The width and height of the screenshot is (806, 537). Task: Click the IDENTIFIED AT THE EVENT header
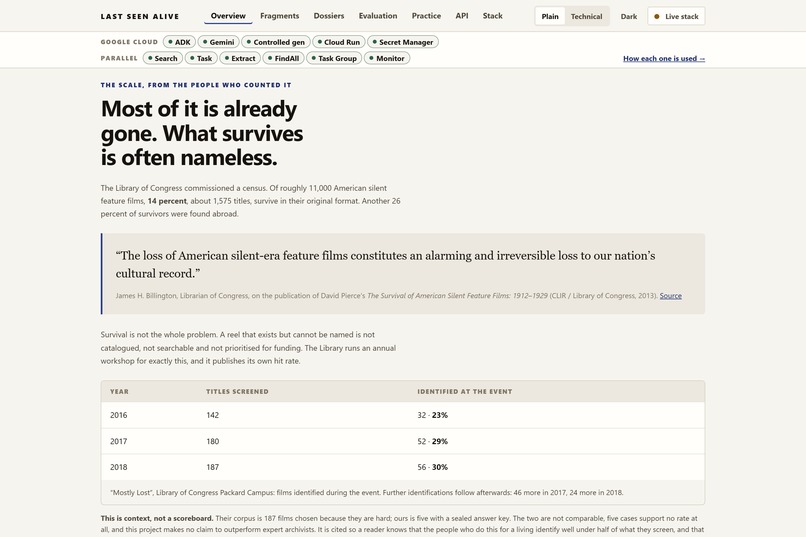pyautogui.click(x=465, y=392)
